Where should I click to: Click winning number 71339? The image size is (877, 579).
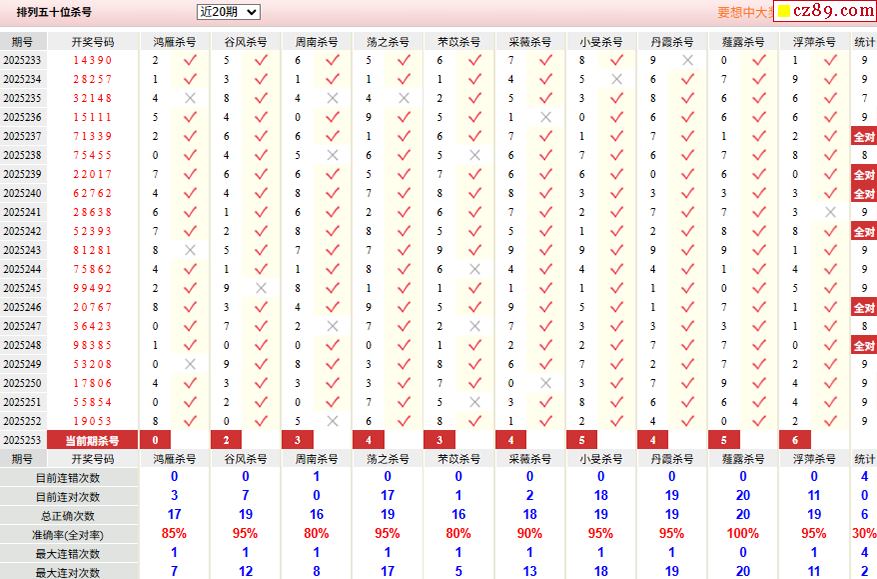pos(93,136)
